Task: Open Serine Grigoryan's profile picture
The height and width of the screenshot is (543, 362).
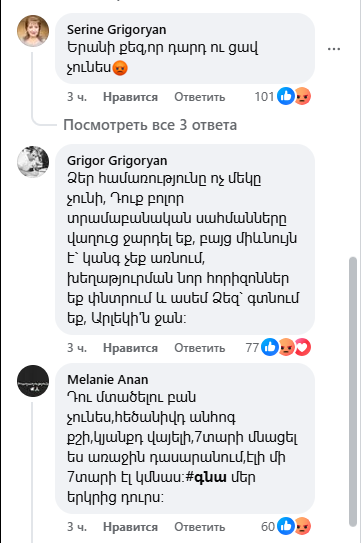Action: coord(33,31)
